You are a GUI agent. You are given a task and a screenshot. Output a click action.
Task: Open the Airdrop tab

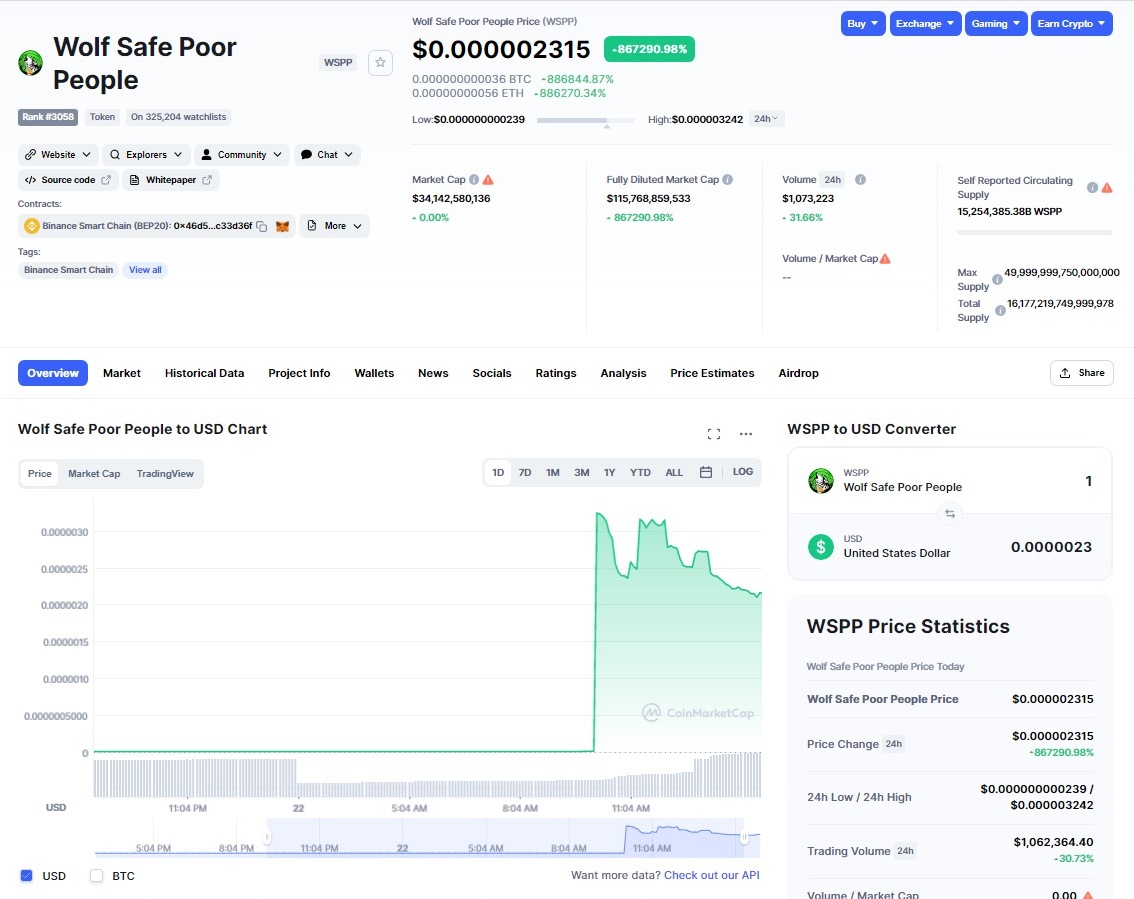[798, 373]
